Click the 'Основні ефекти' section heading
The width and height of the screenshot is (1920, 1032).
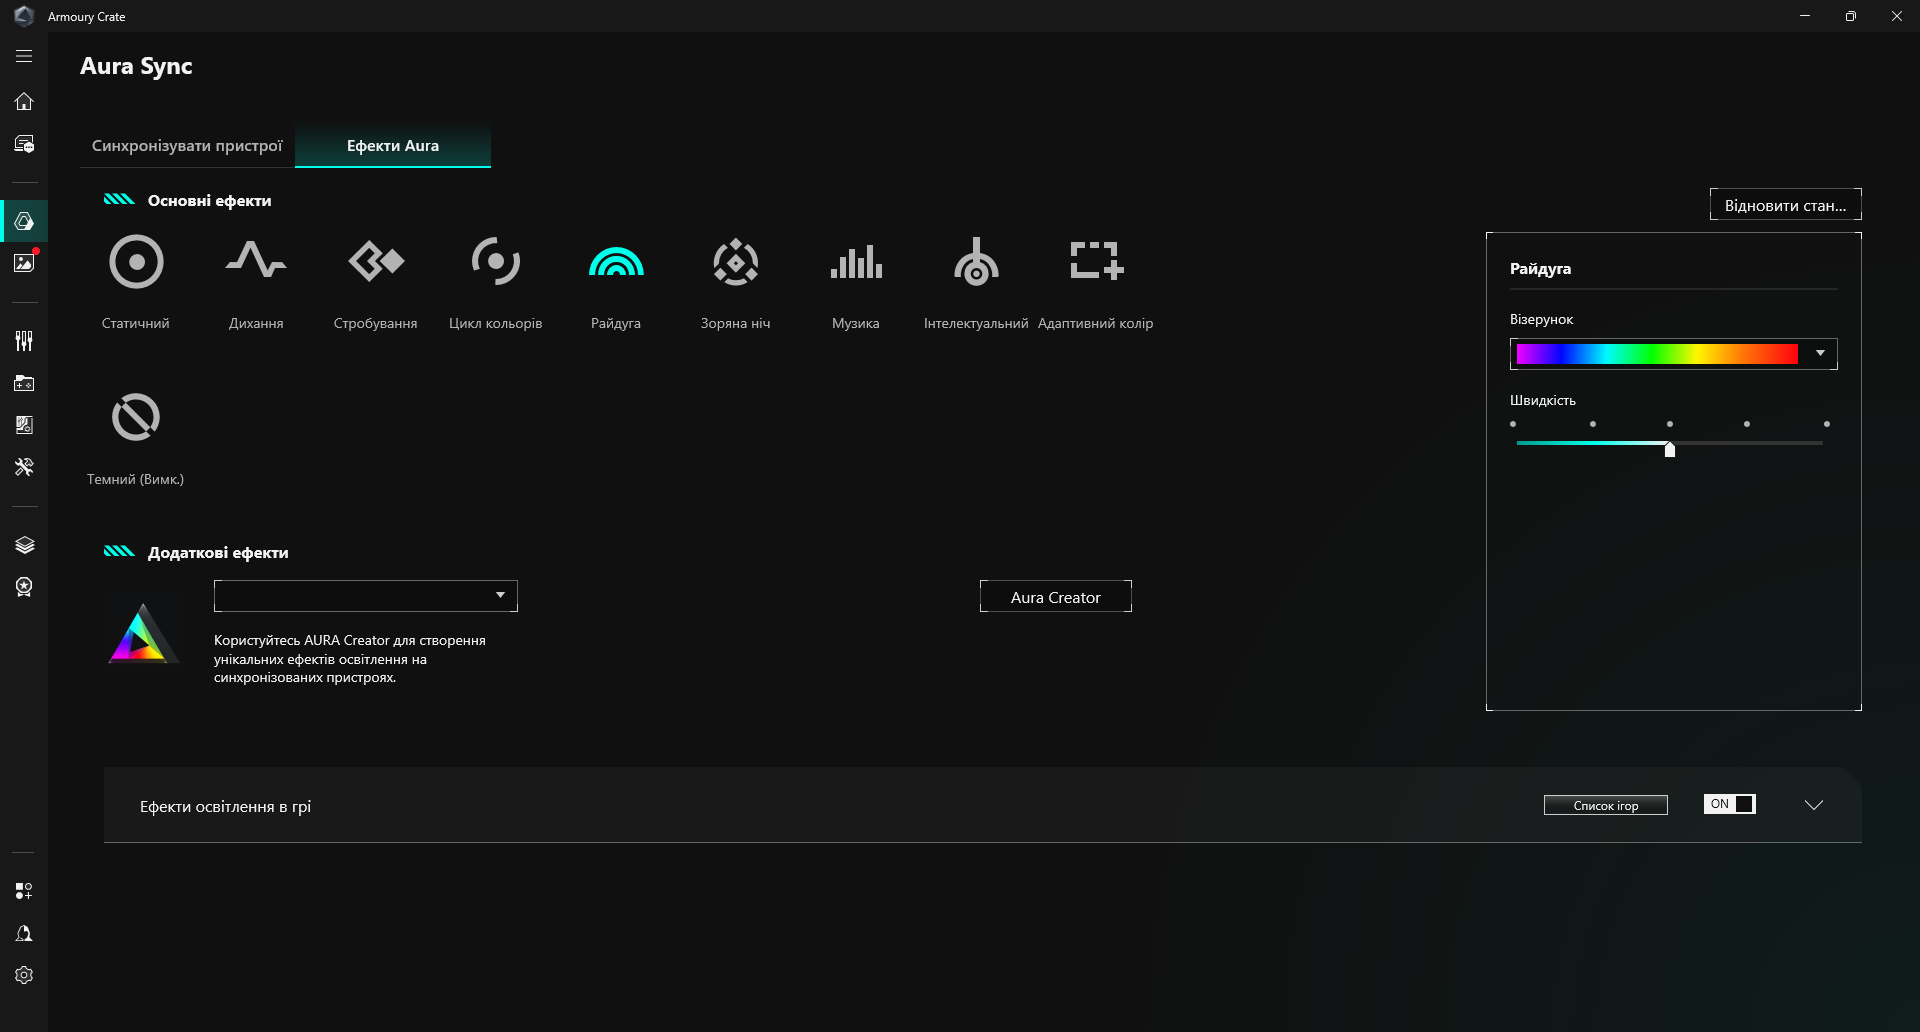tap(210, 201)
